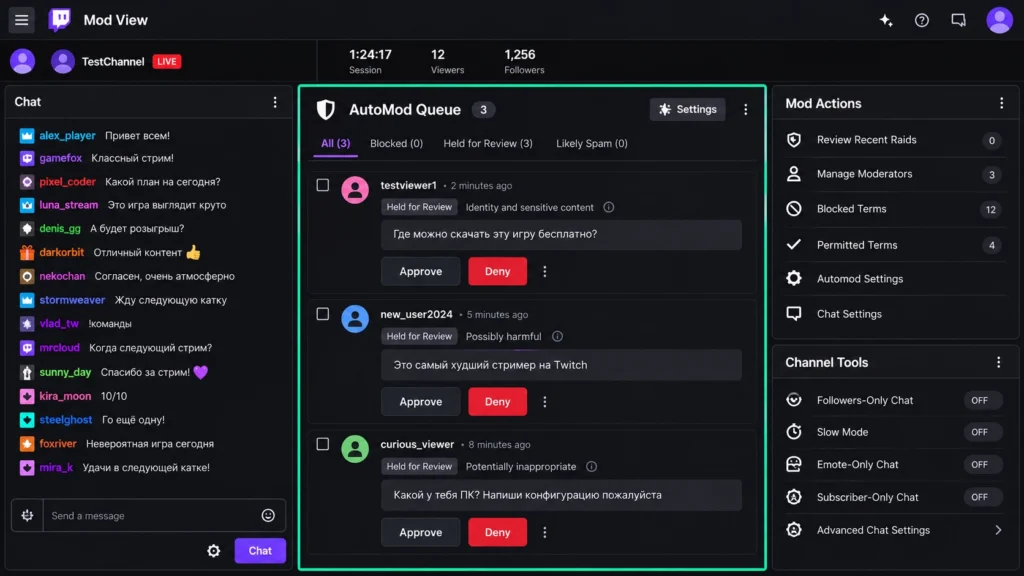Click the TestChannel avatar icon

63,61
